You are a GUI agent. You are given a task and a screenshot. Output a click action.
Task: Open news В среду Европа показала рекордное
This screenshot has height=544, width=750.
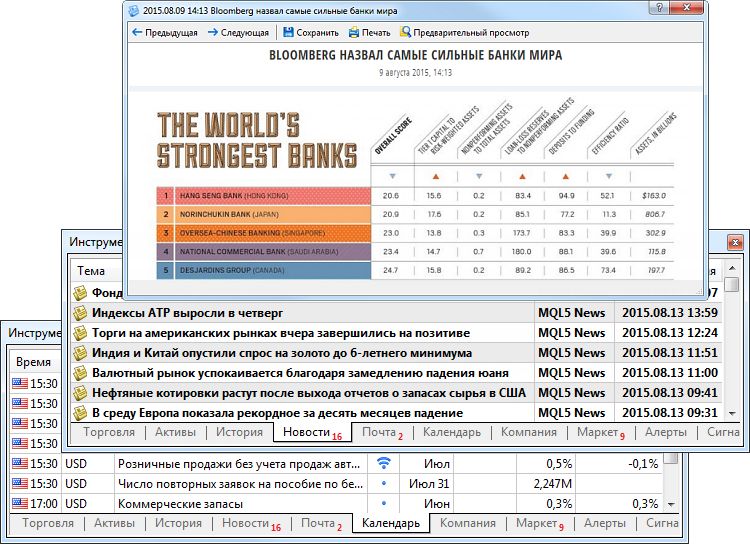[277, 412]
